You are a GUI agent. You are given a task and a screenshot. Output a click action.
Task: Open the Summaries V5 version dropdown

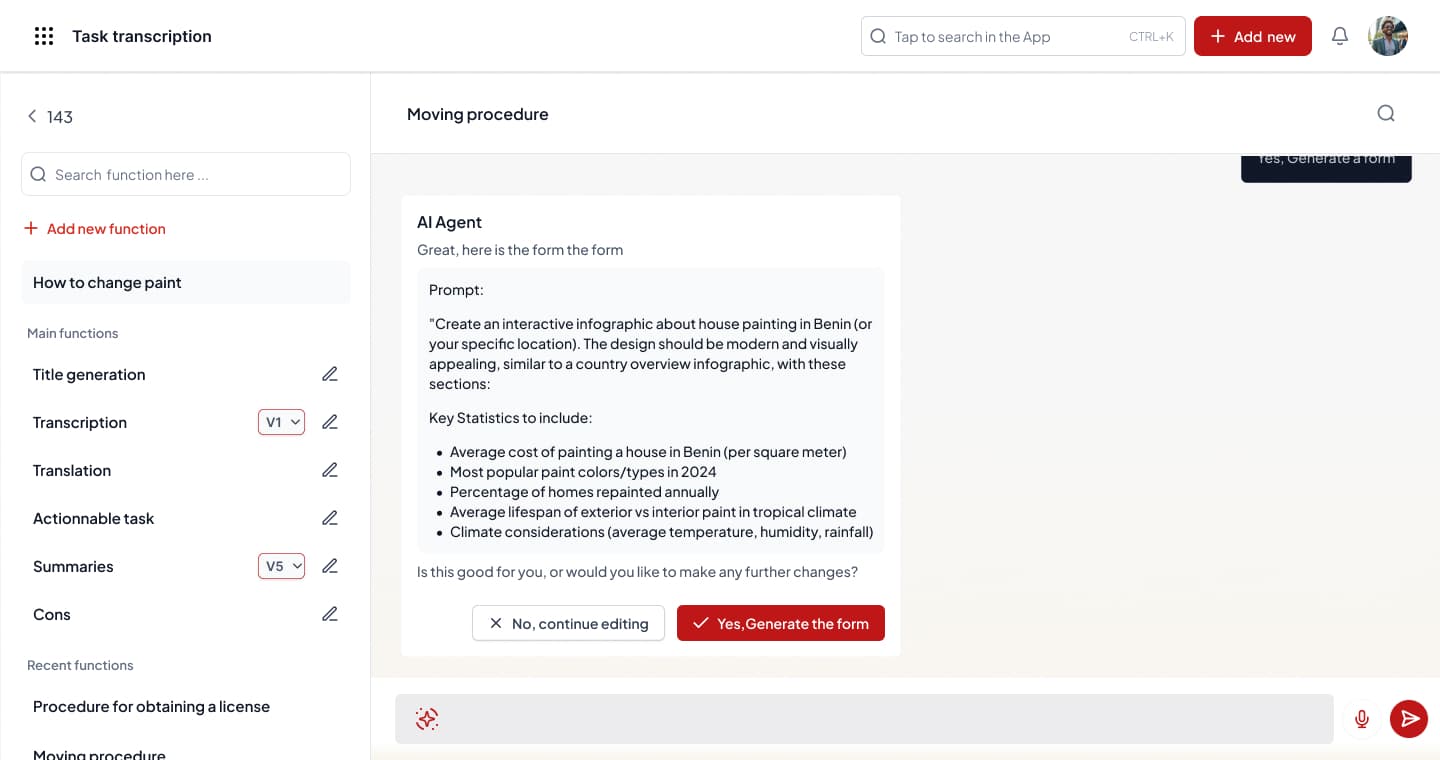[x=281, y=566]
